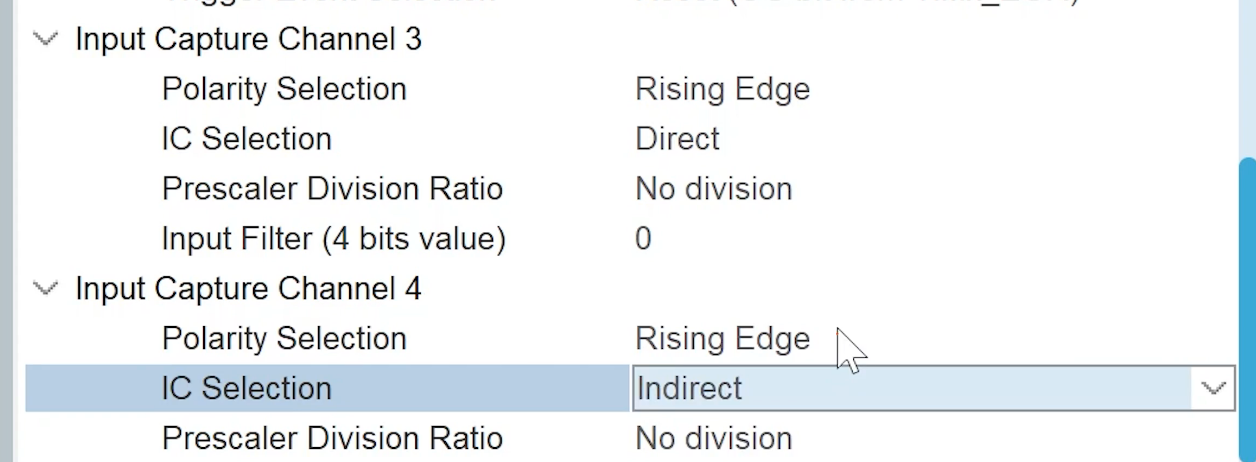Click the Input Filter value 0
Screen dimensions: 1256x462
click(643, 239)
